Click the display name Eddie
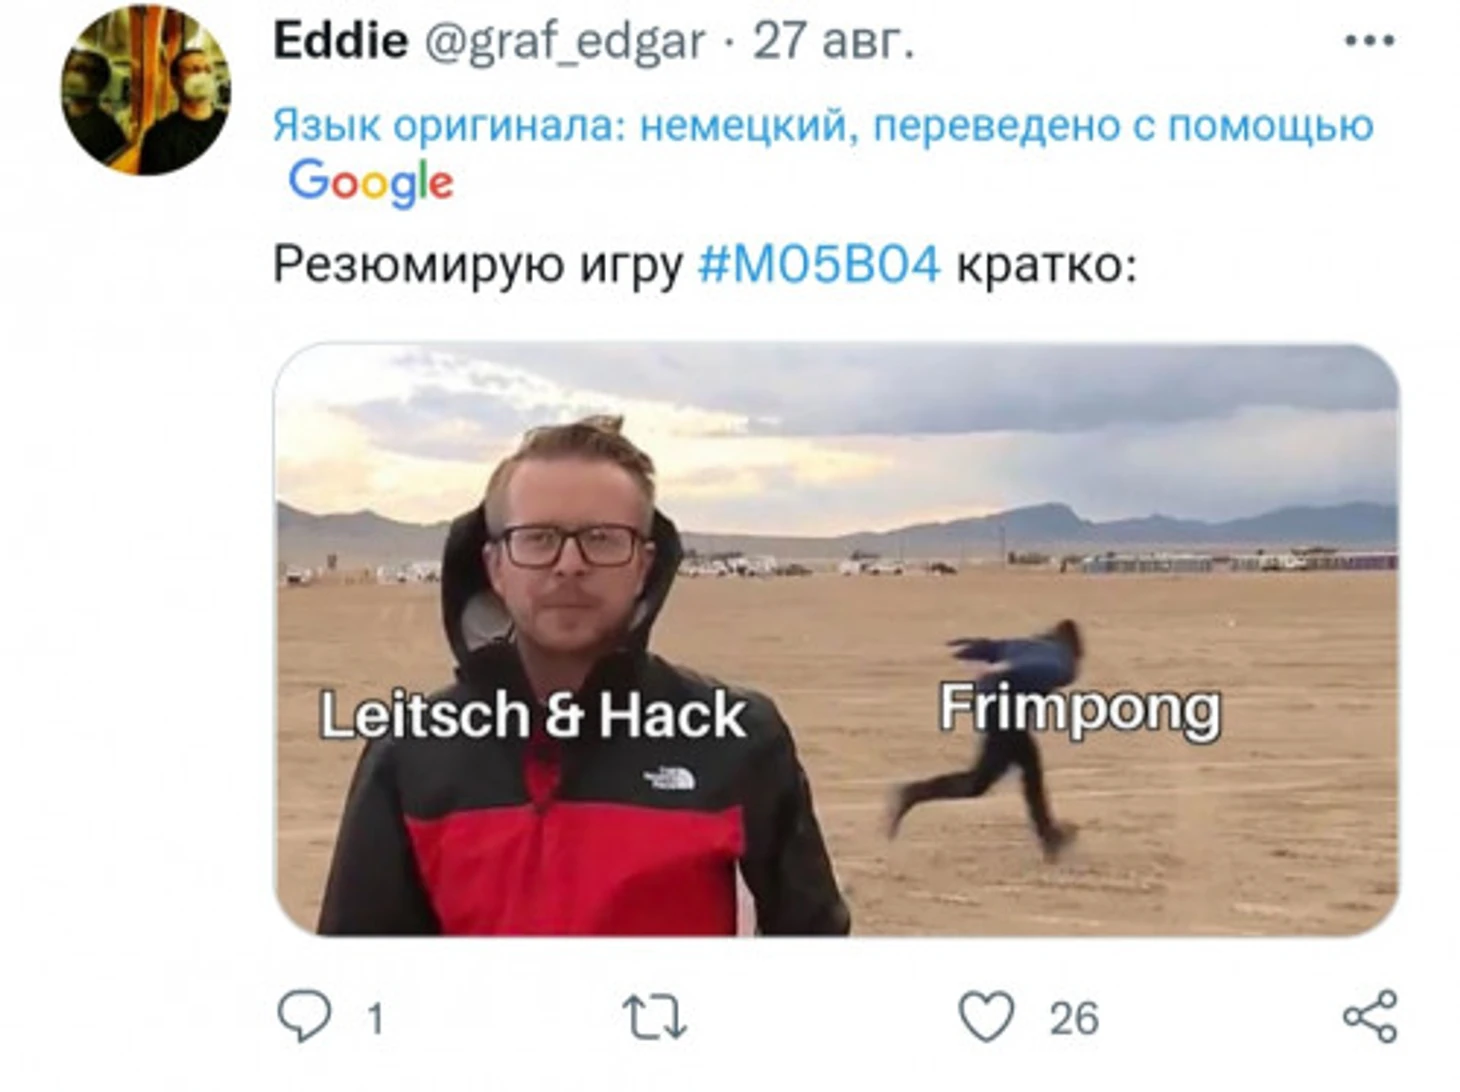This screenshot has width=1460, height=1092. click(x=341, y=41)
